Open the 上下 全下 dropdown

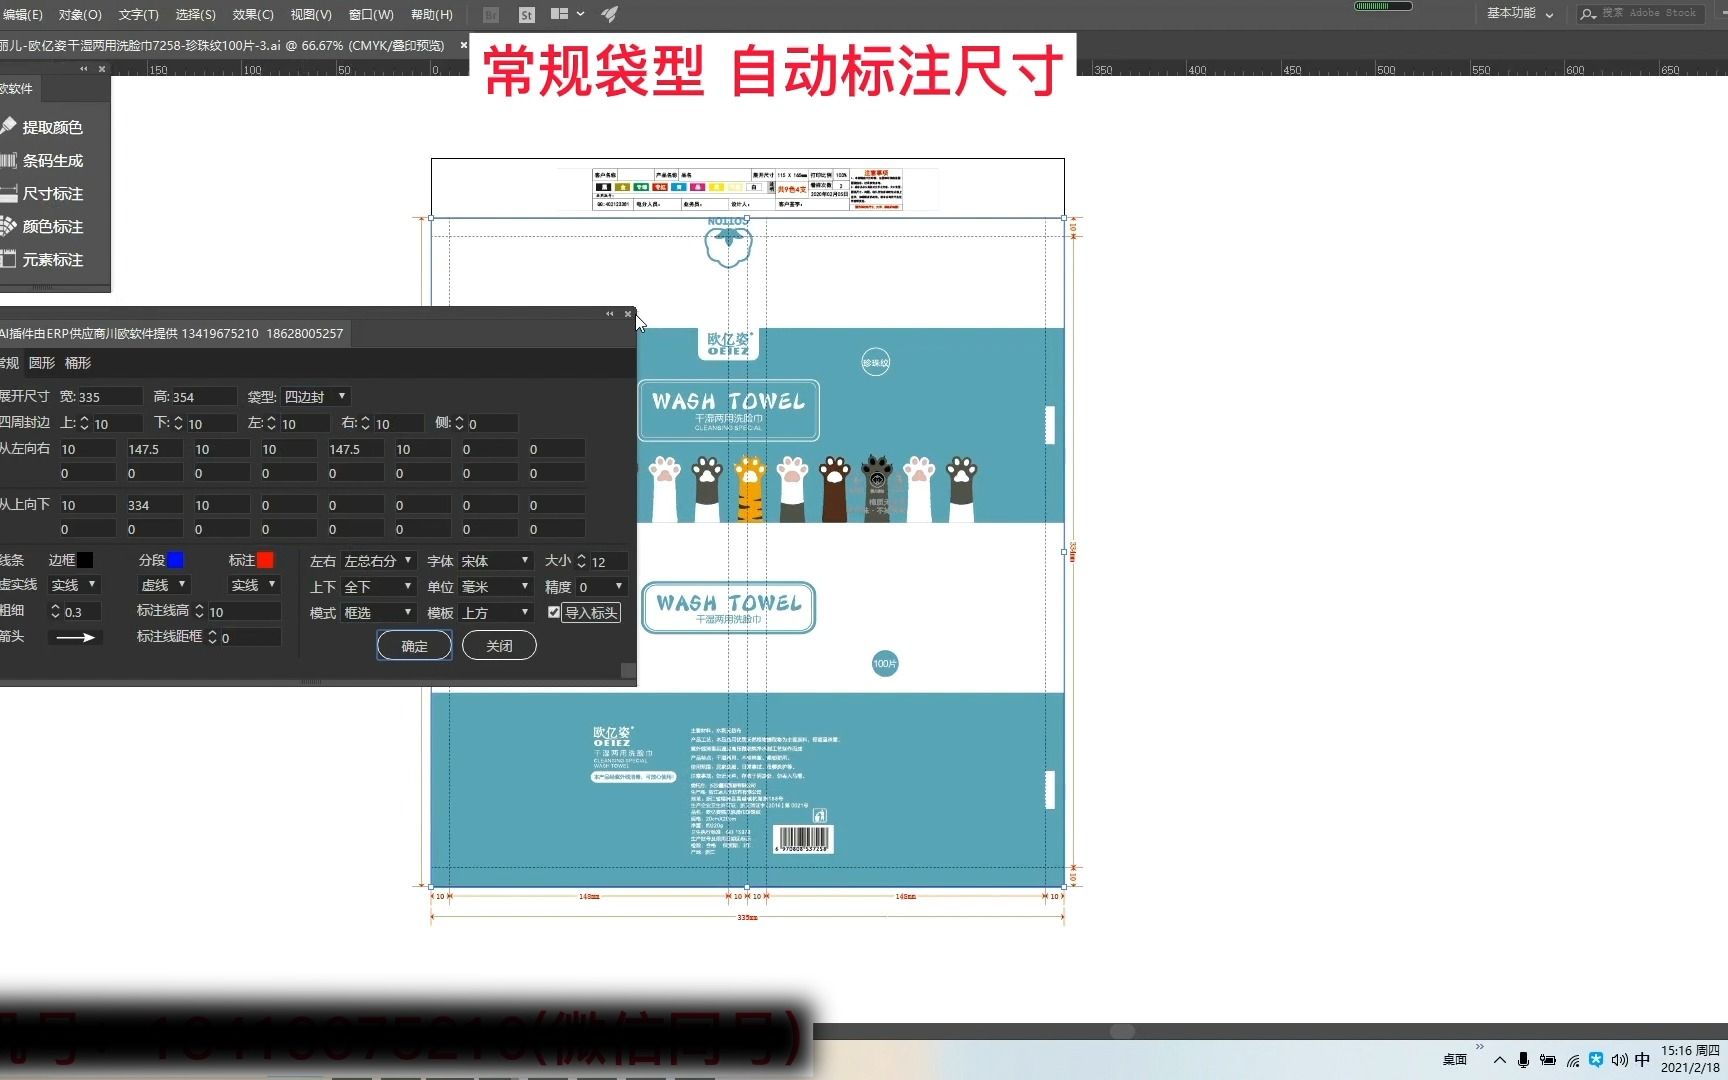378,587
